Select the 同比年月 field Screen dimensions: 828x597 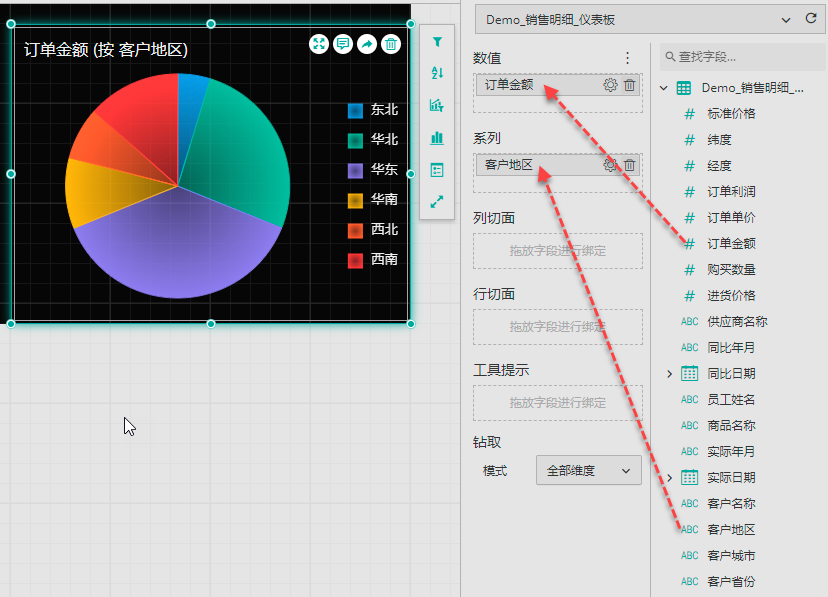[731, 348]
